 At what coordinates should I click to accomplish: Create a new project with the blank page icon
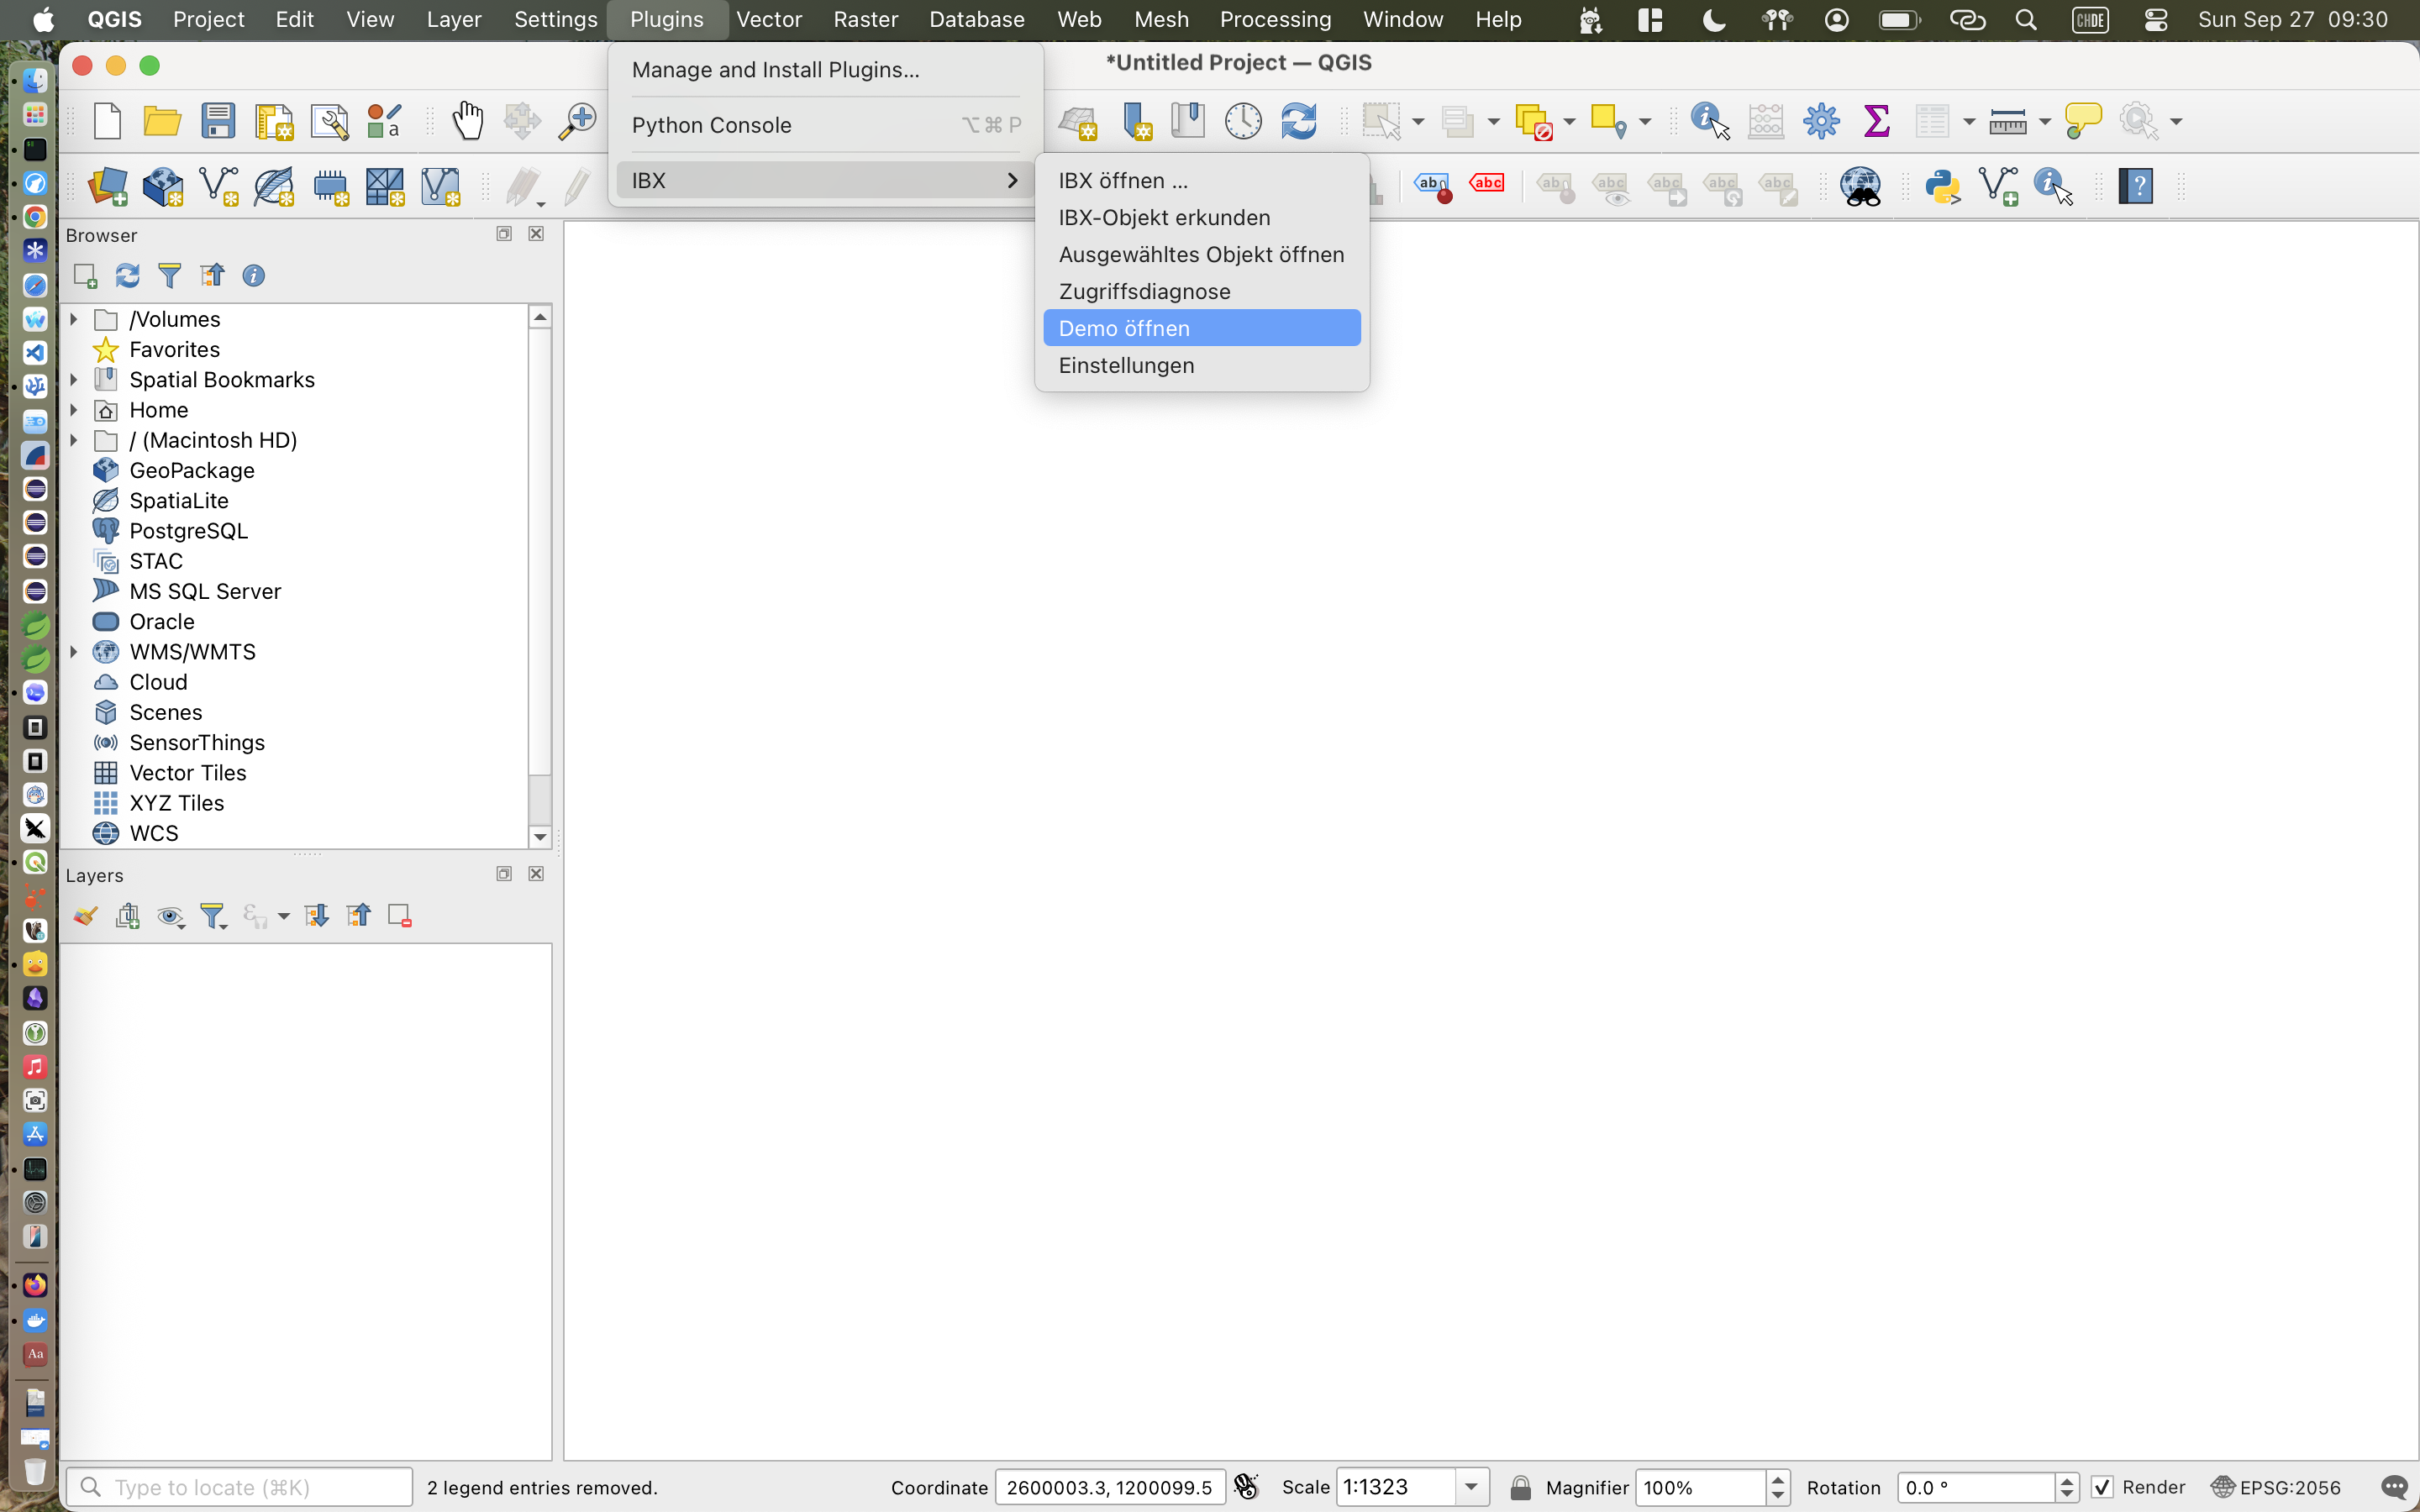pos(107,122)
